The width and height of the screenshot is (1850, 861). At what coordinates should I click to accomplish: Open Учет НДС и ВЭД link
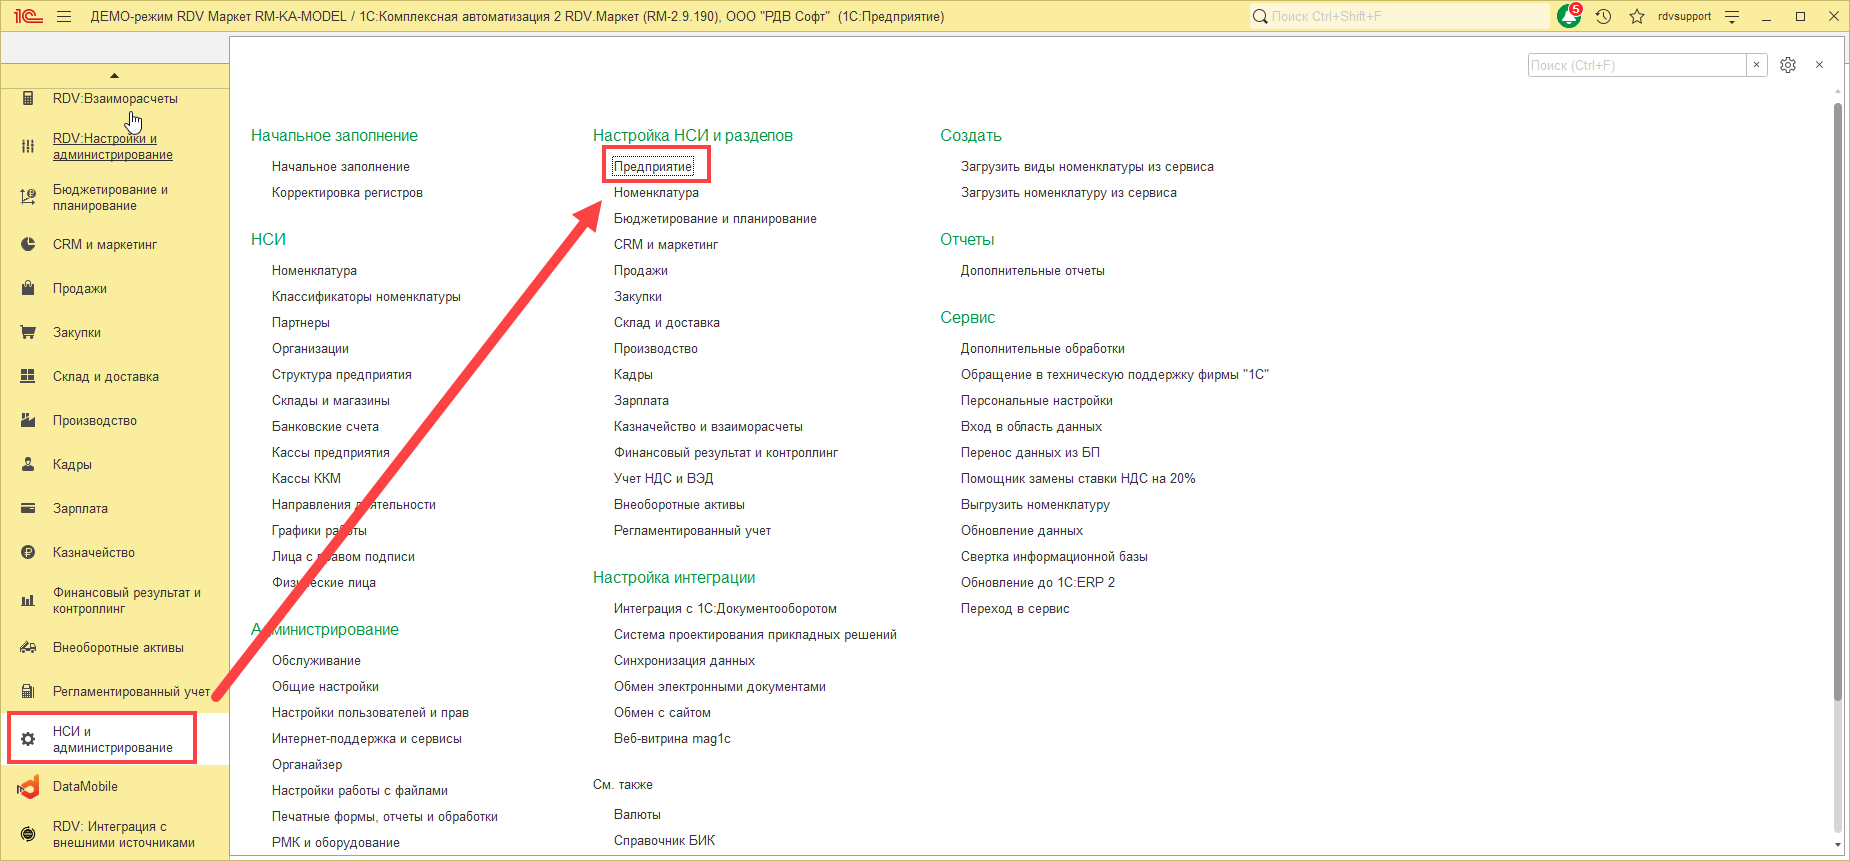pos(663,478)
